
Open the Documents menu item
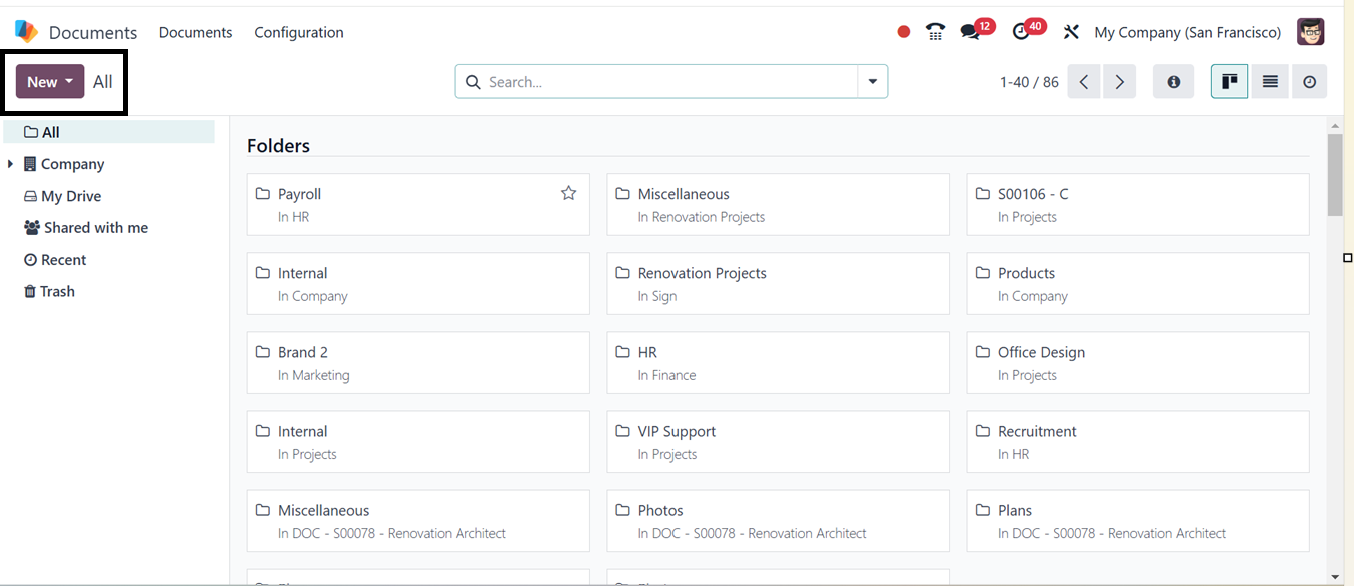coord(195,32)
